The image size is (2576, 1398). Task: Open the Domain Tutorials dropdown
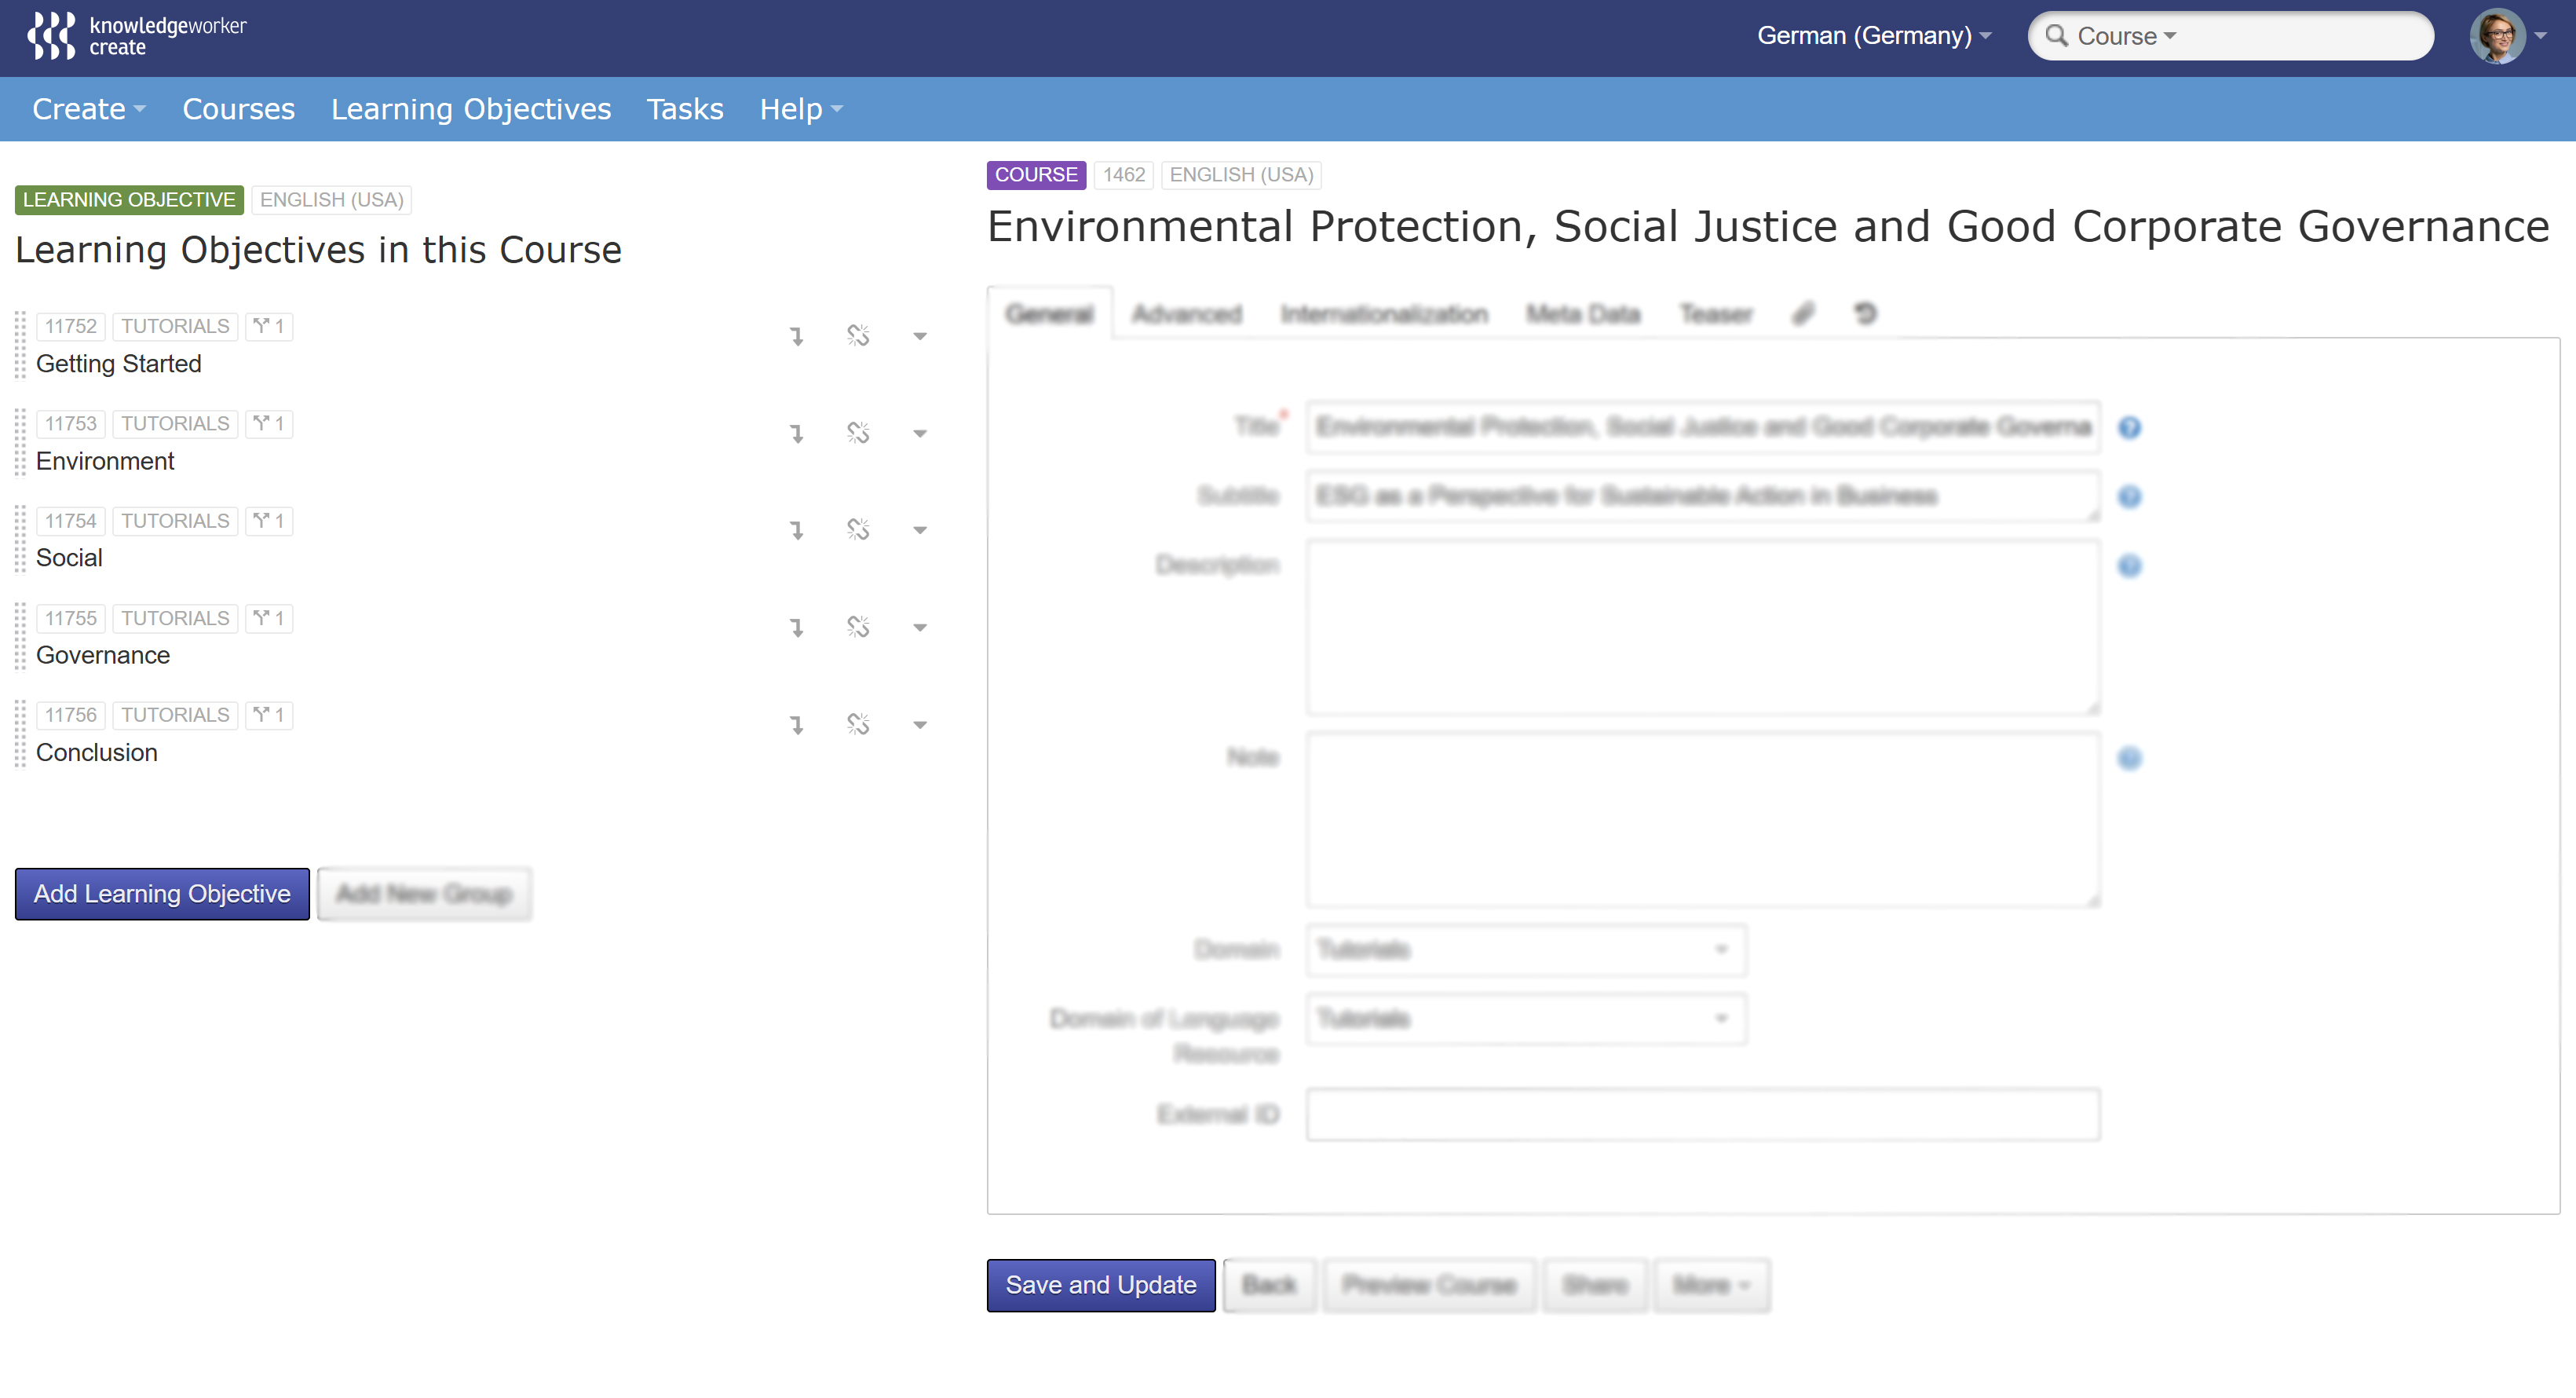click(x=1525, y=949)
